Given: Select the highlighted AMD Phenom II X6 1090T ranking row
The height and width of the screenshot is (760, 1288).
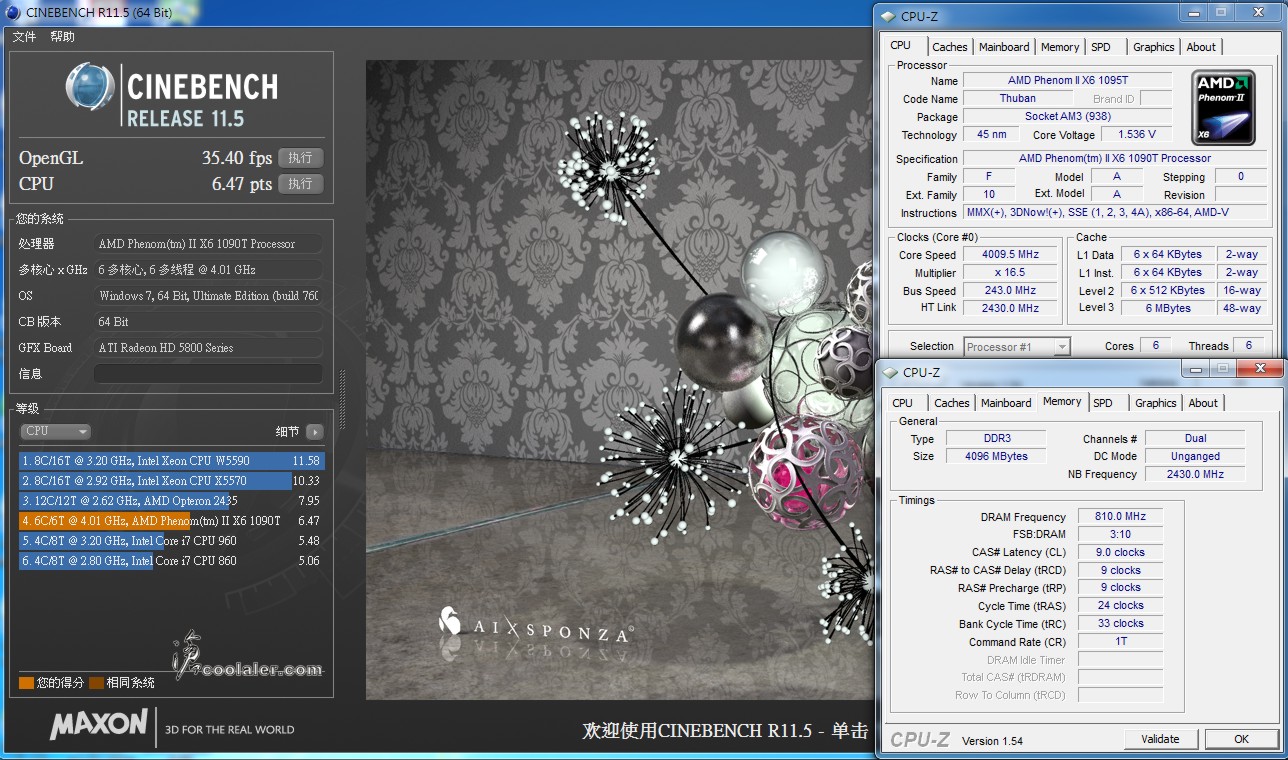Looking at the screenshot, I should pos(171,521).
